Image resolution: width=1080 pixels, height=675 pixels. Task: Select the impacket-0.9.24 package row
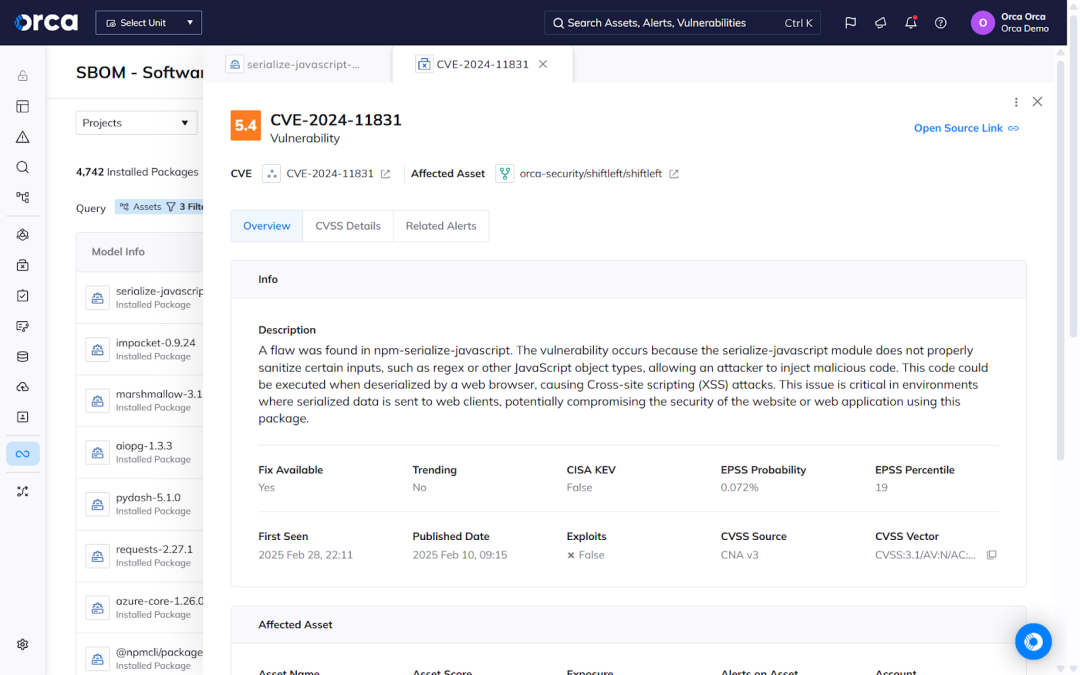click(140, 349)
